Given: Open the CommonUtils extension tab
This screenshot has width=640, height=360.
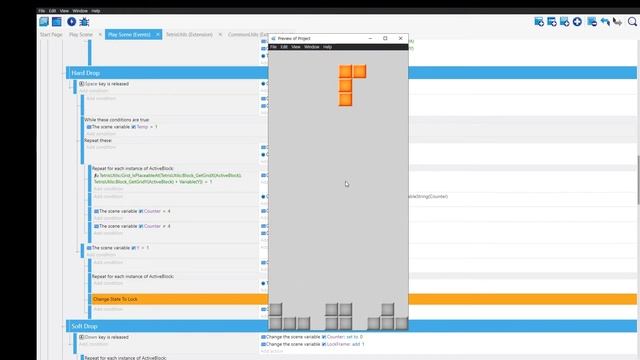Looking at the screenshot, I should 248,35.
